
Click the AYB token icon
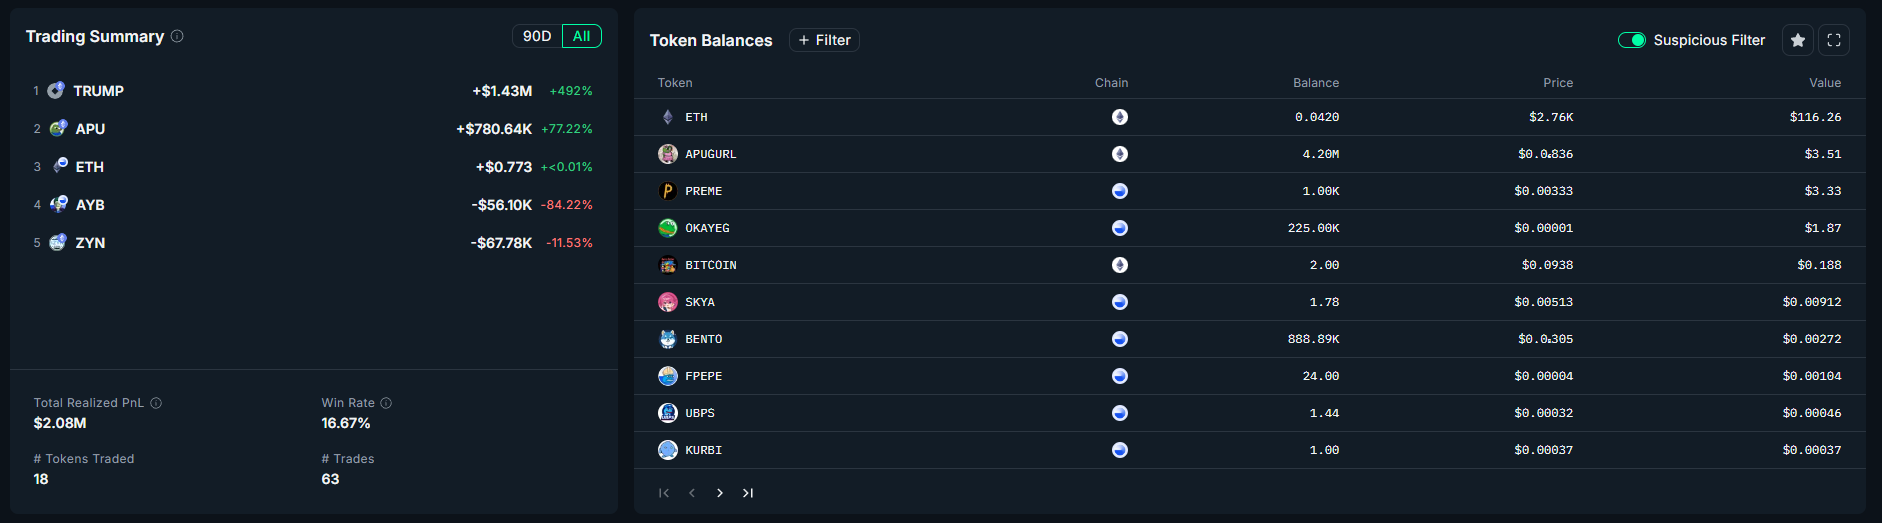59,204
